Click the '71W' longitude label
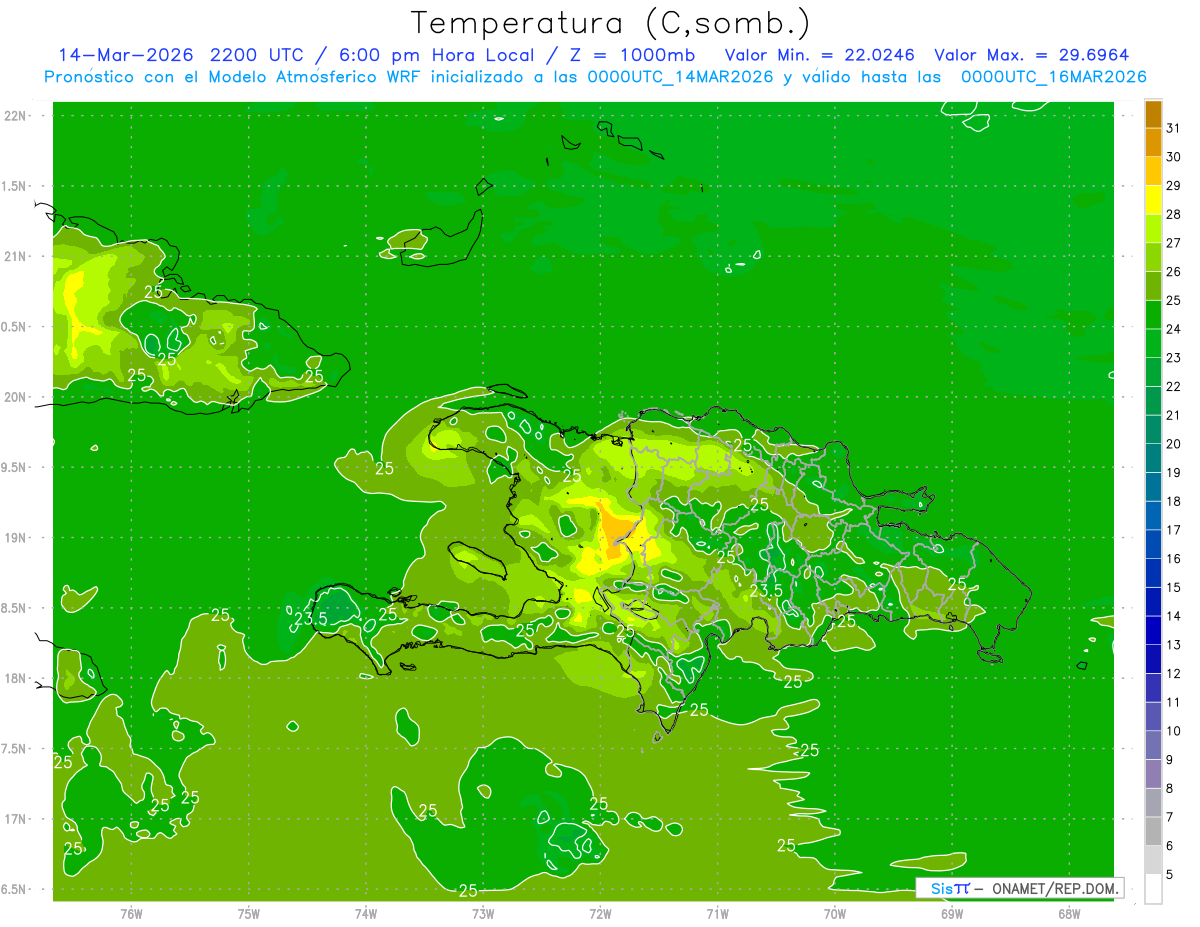The image size is (1200, 927). pyautogui.click(x=717, y=913)
